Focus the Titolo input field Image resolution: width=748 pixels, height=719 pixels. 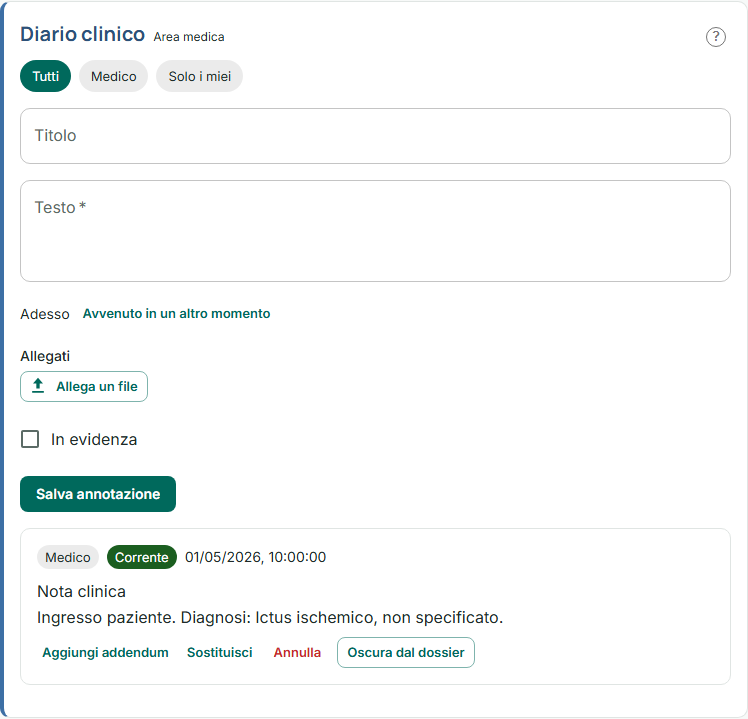pyautogui.click(x=375, y=136)
